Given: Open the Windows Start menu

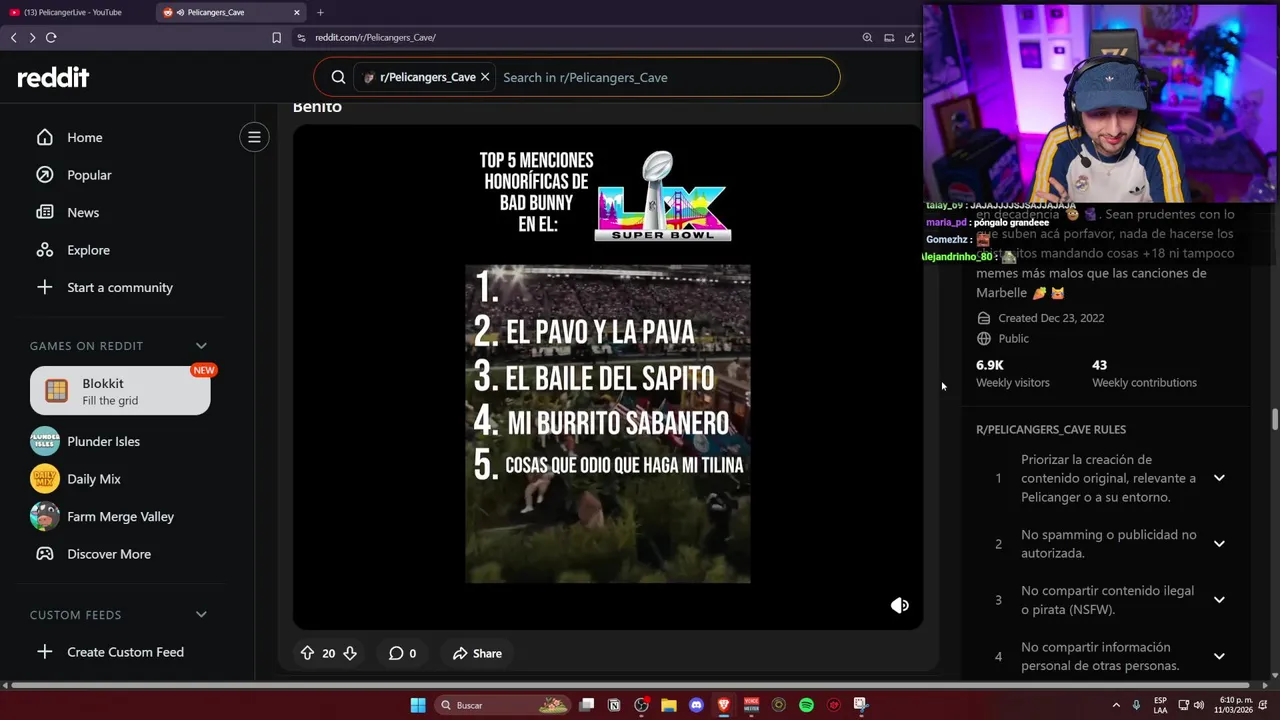Looking at the screenshot, I should point(418,705).
